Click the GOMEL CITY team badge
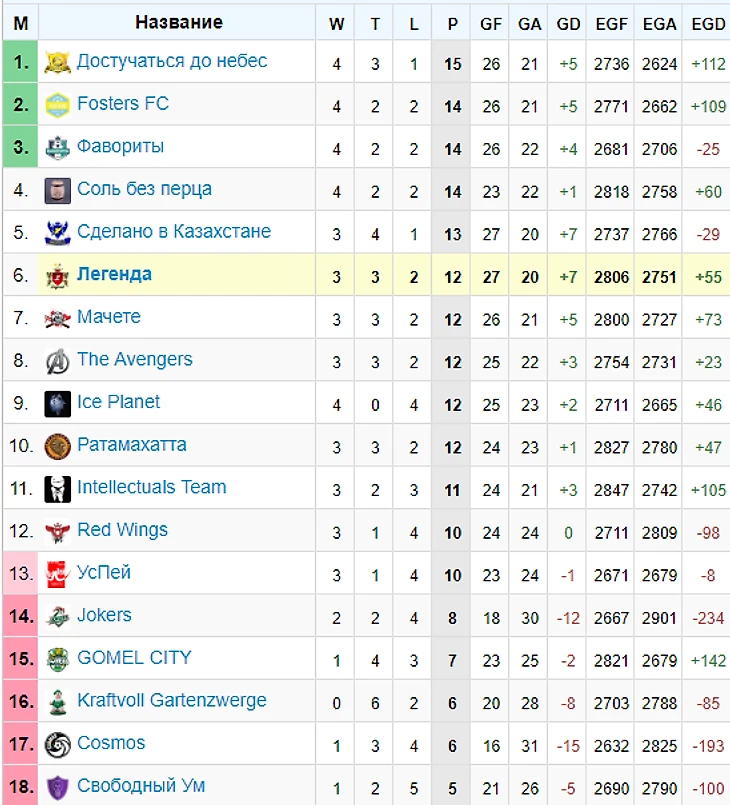 [57, 660]
